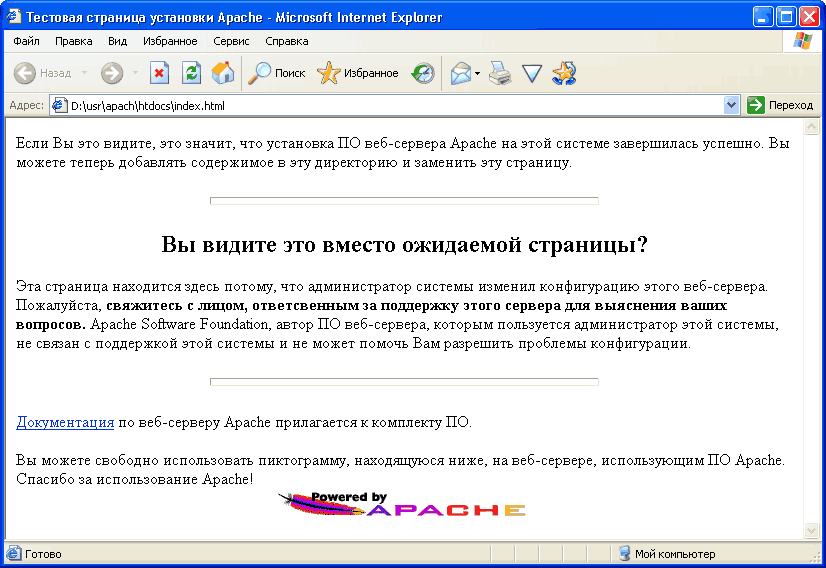Expand the Mail dropdown arrow
The height and width of the screenshot is (568, 826).
tap(477, 73)
